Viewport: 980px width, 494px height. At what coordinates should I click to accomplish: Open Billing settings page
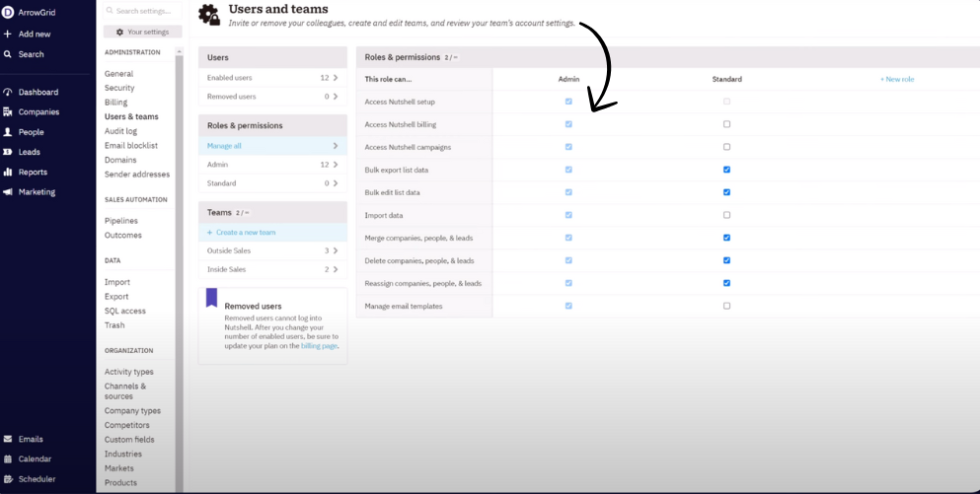(x=116, y=103)
